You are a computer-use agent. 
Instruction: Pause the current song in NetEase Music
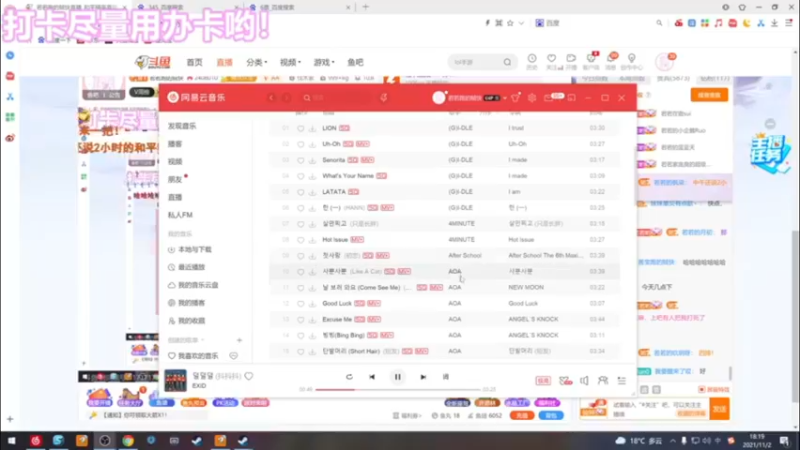tap(397, 377)
